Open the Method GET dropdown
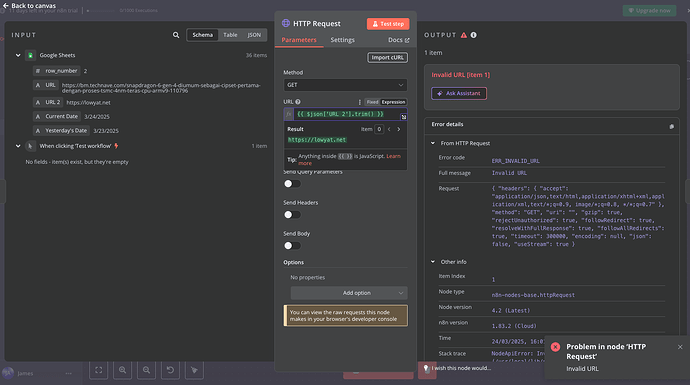Screen dimensions: 690x385 (x=345, y=85)
